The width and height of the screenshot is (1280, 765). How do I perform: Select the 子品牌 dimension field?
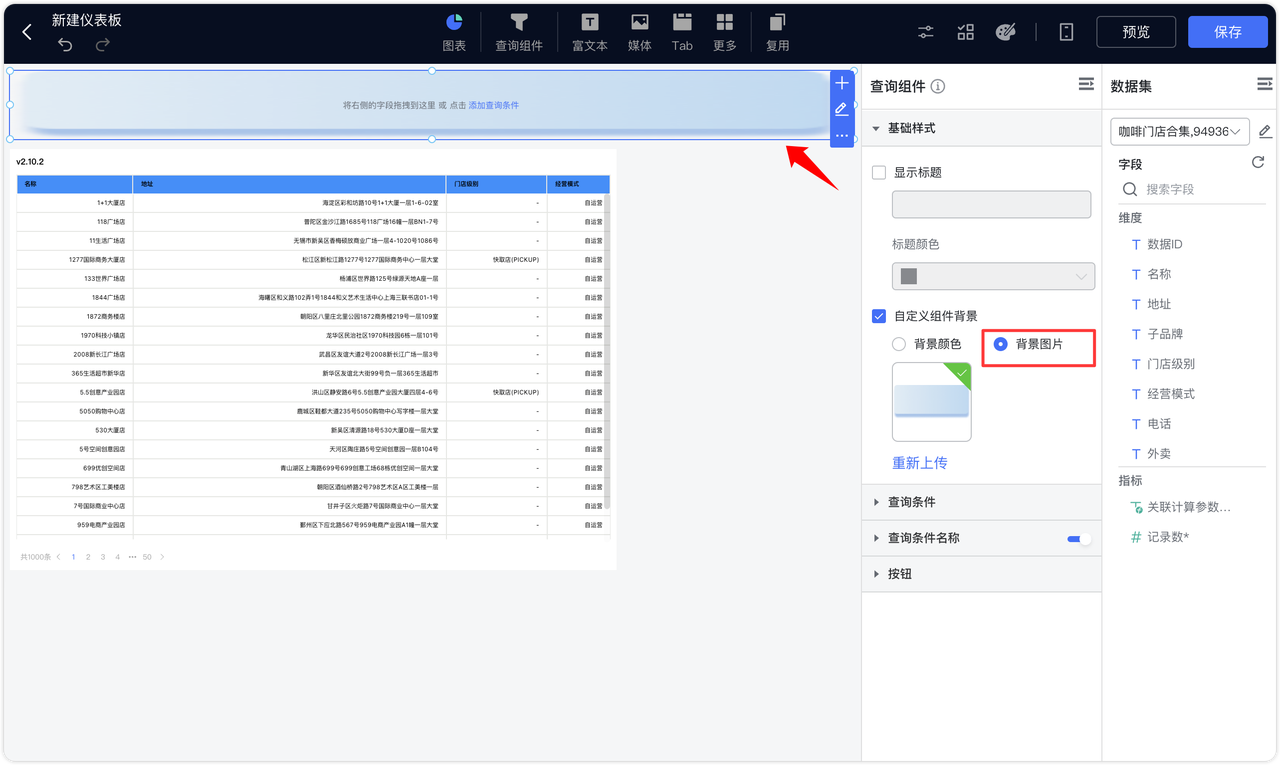[1165, 334]
